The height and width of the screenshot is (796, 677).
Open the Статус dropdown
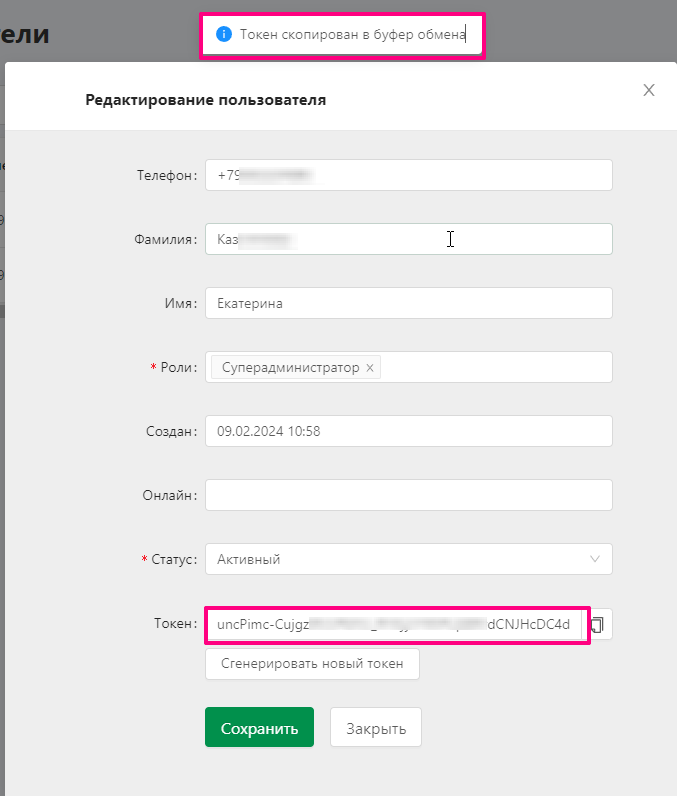tap(409, 559)
